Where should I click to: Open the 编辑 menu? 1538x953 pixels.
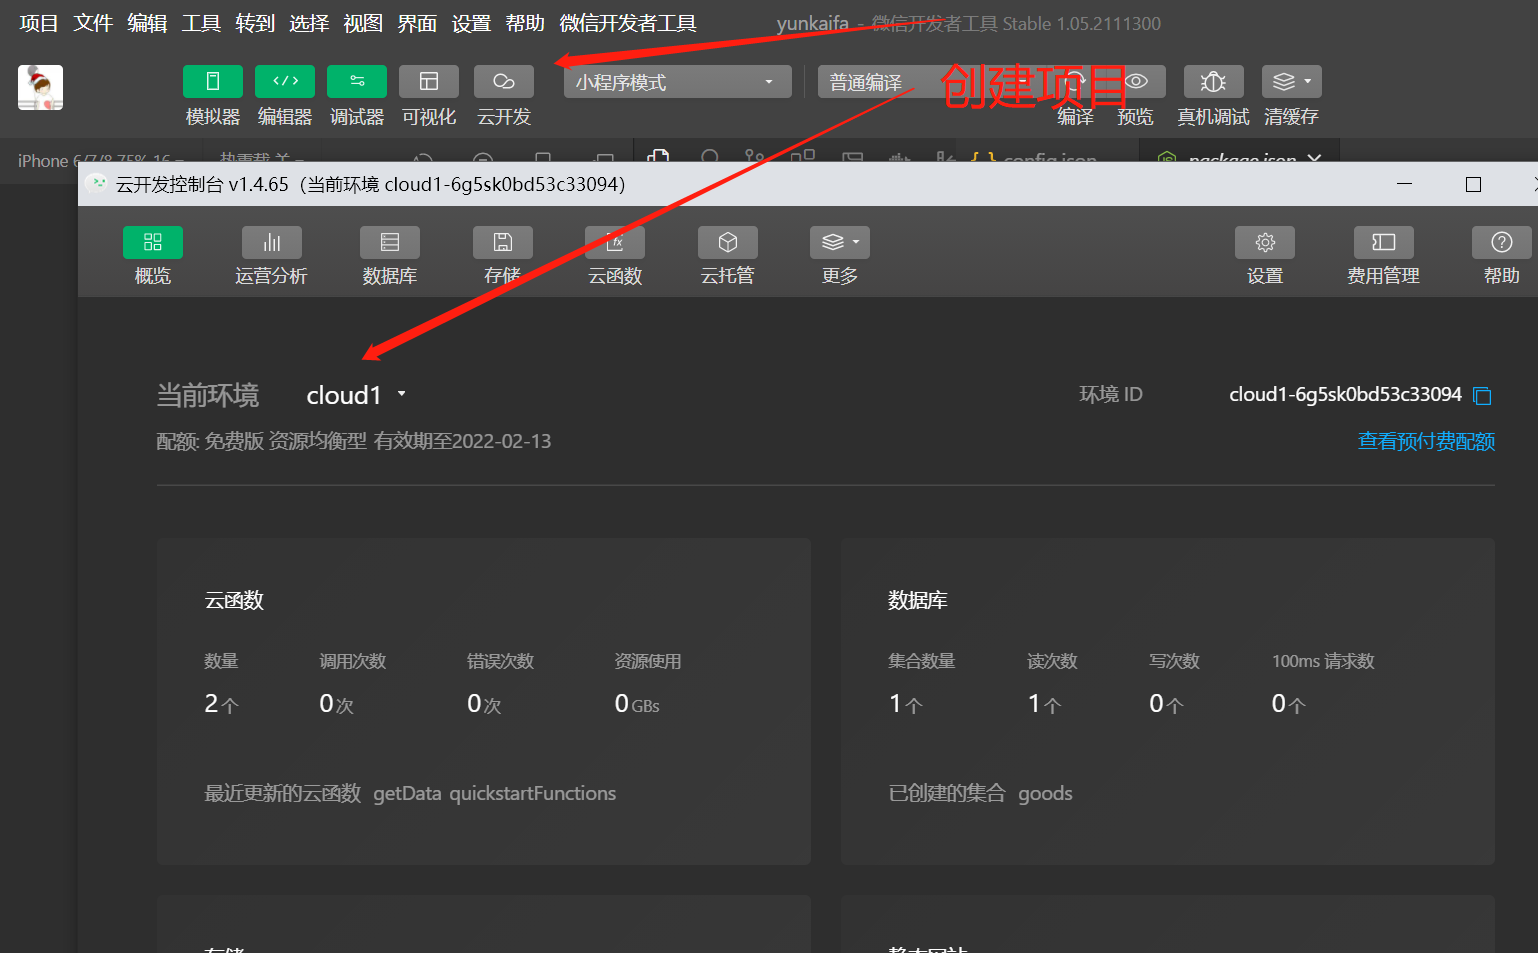[x=147, y=23]
